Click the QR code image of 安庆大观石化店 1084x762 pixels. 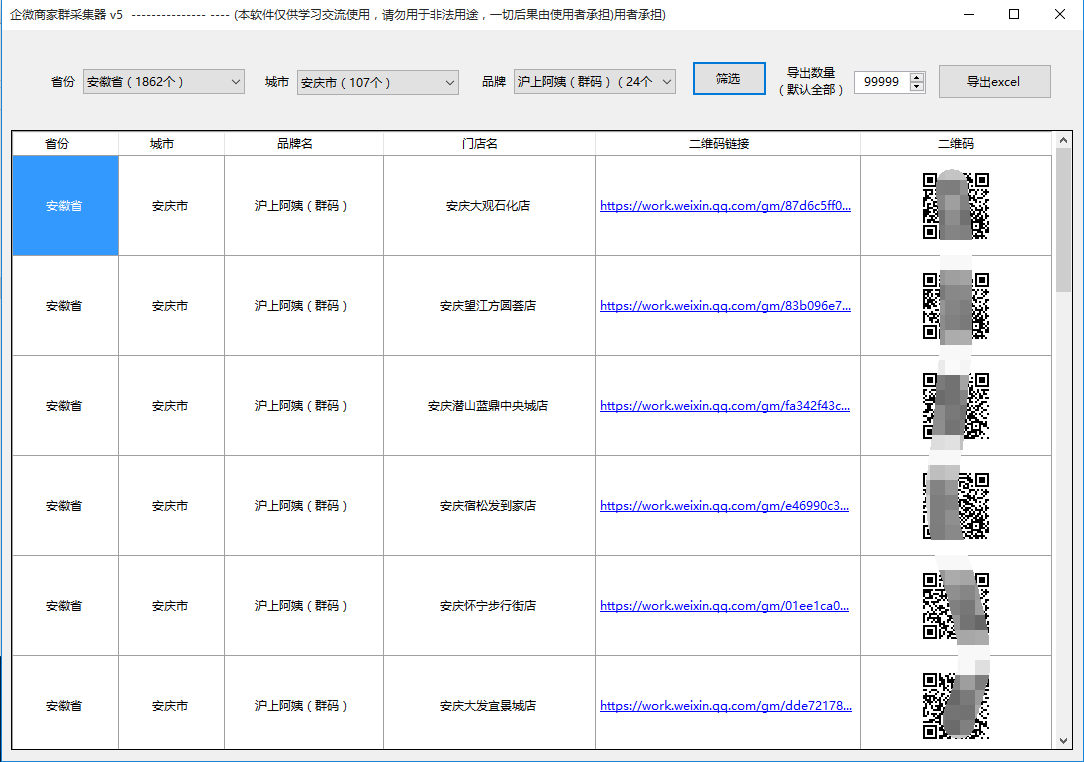pyautogui.click(x=957, y=206)
